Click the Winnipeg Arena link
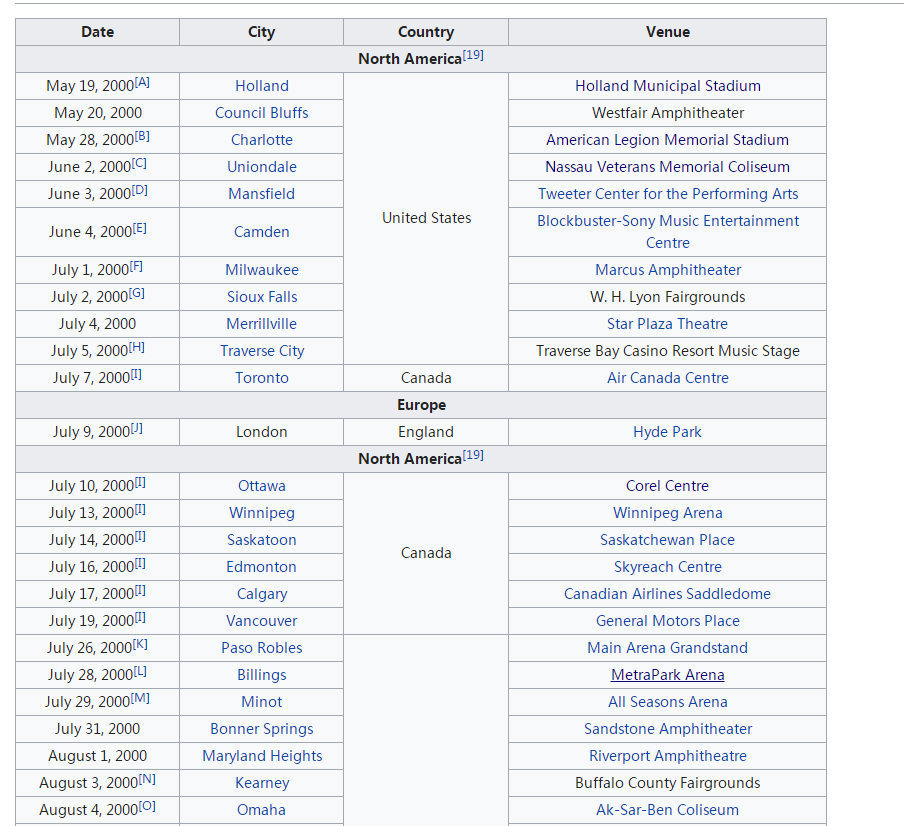 click(x=668, y=513)
